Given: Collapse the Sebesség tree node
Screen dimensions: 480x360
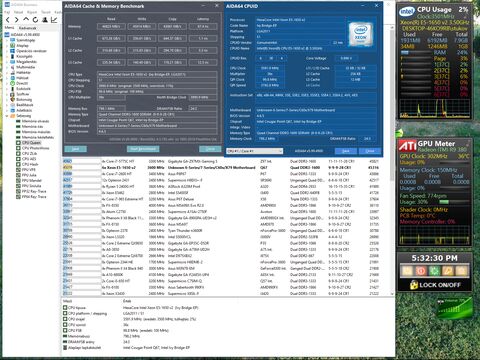Looking at the screenshot, I should [7, 116].
